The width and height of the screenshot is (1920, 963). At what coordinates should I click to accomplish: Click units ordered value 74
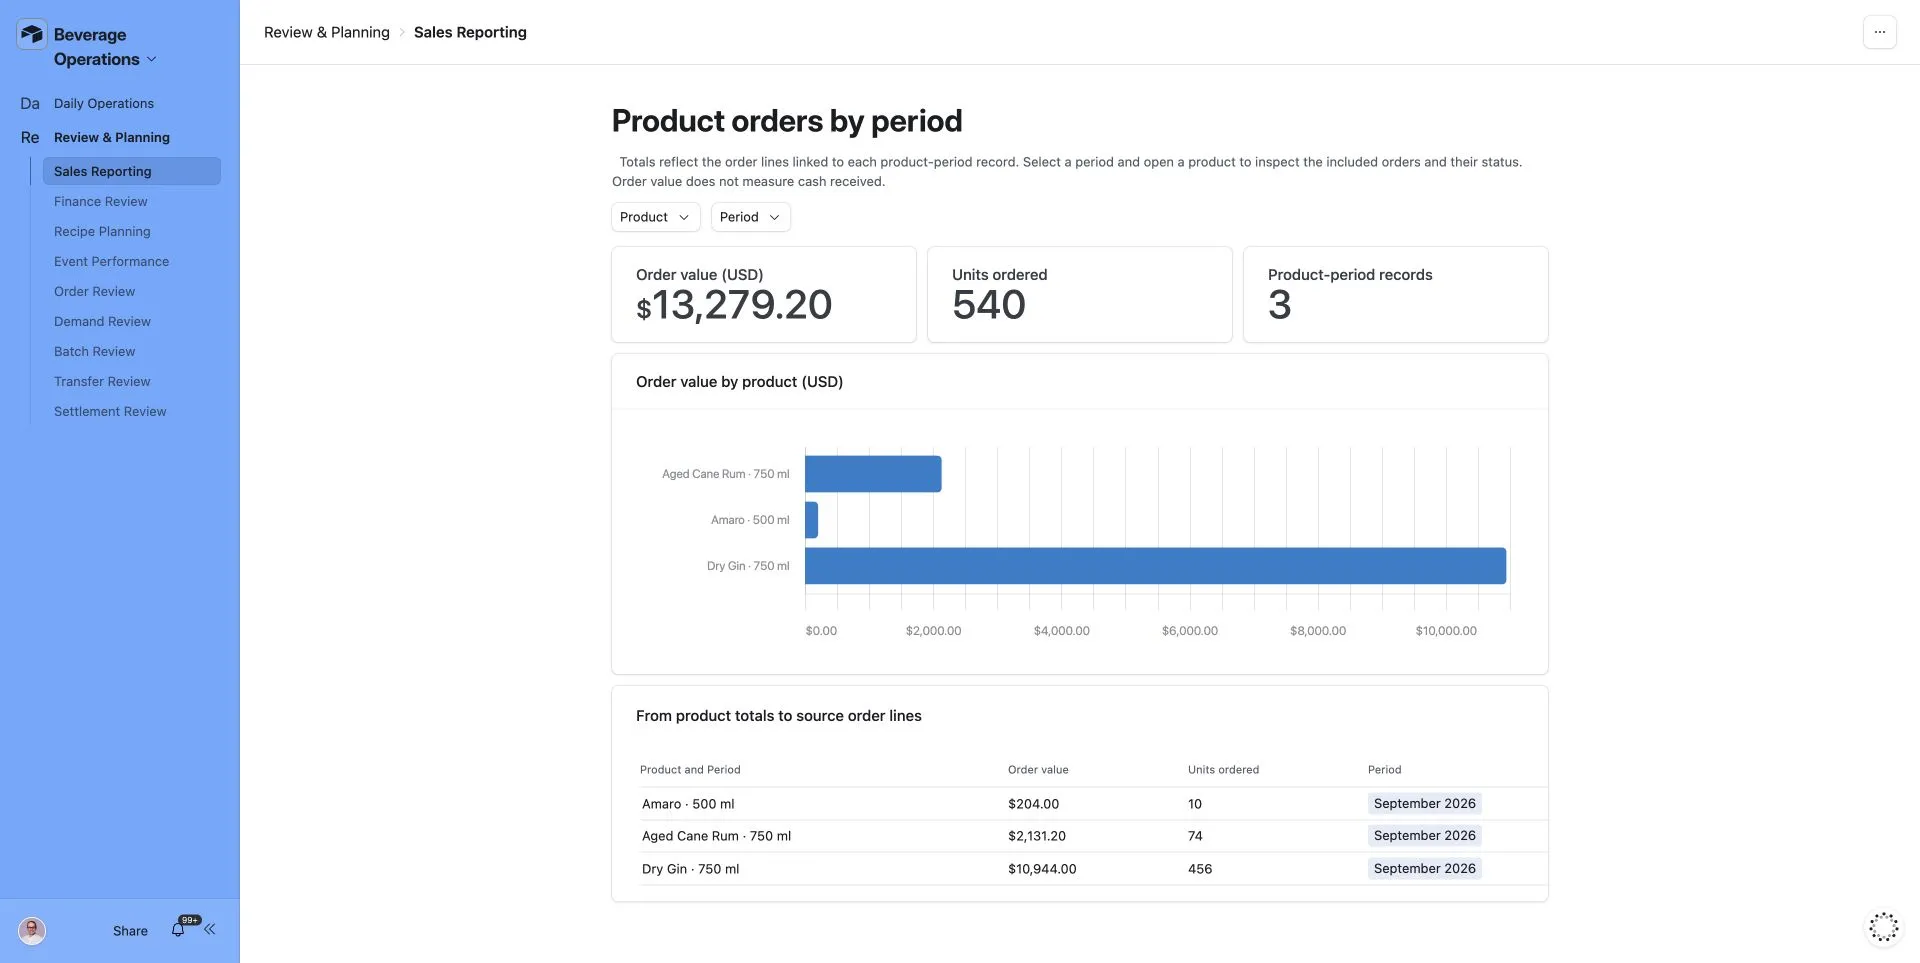point(1195,836)
